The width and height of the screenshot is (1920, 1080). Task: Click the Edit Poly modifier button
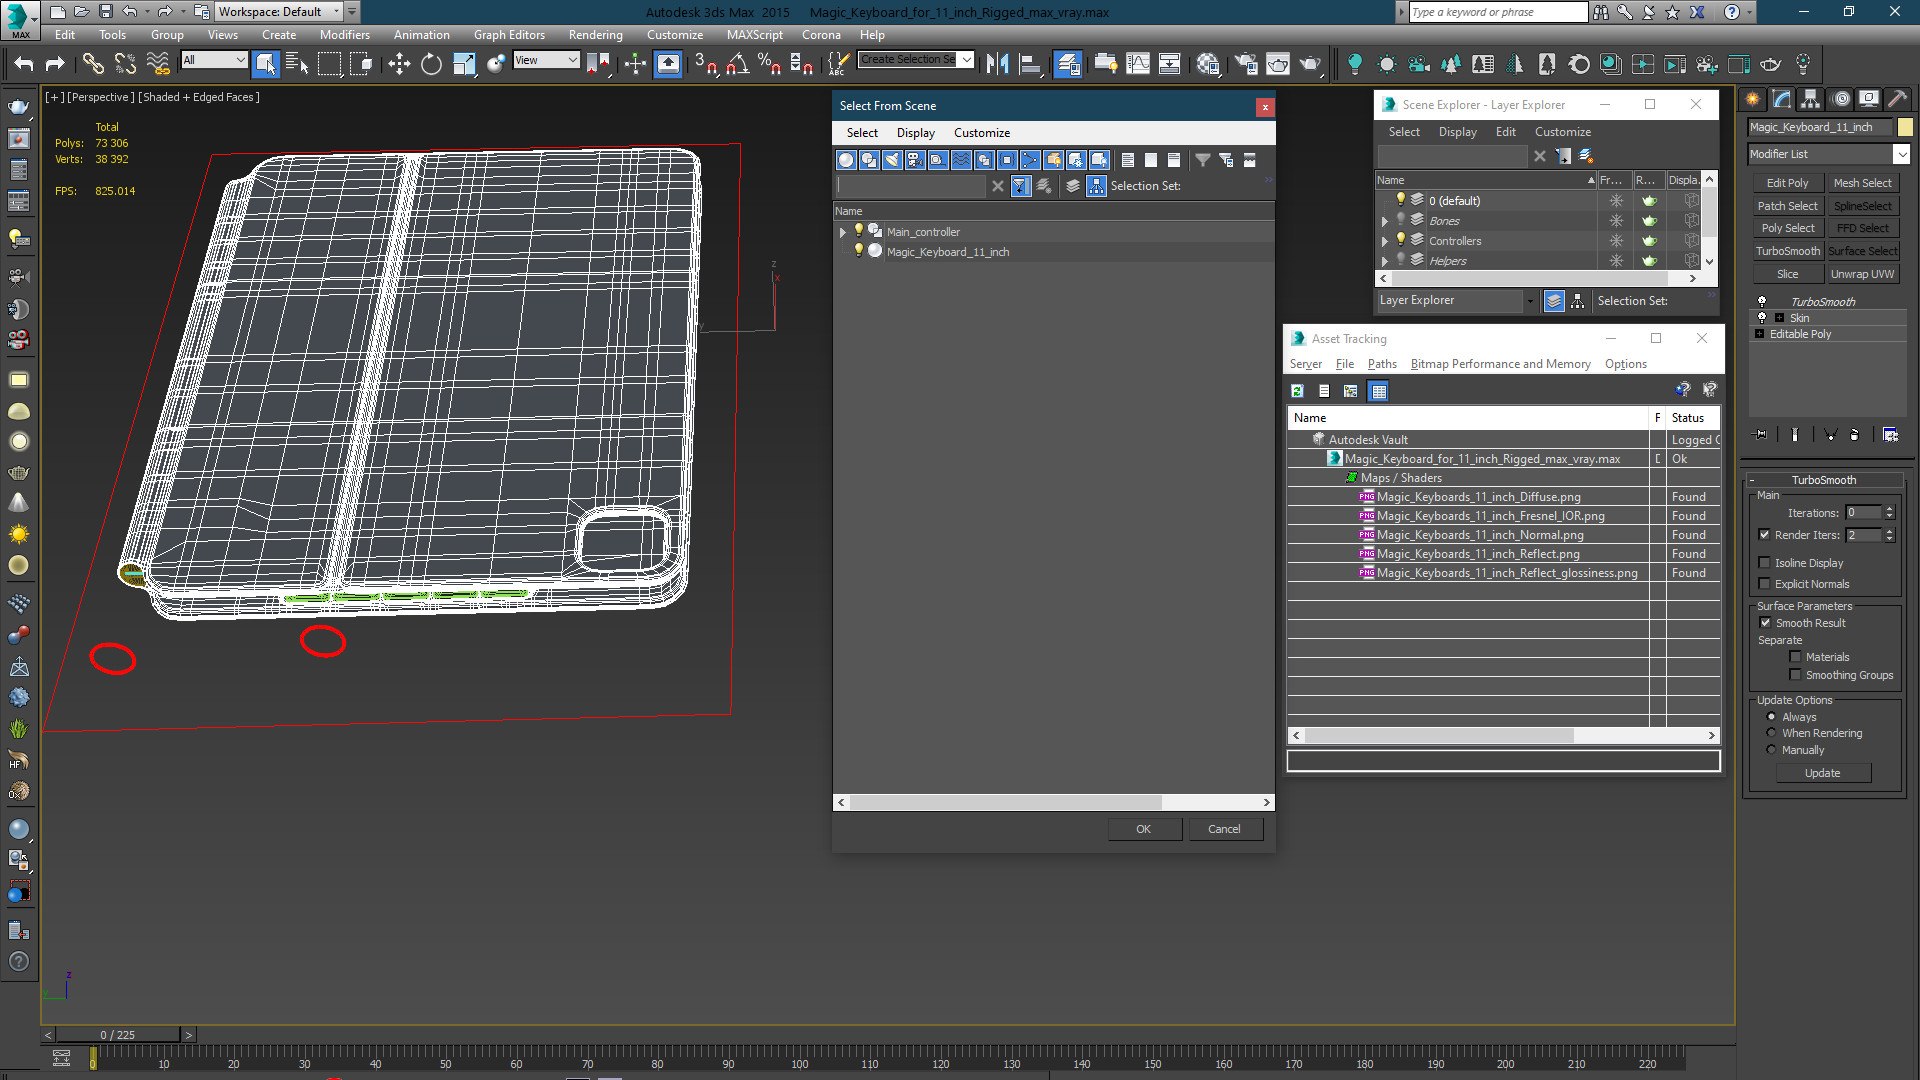click(x=1786, y=183)
